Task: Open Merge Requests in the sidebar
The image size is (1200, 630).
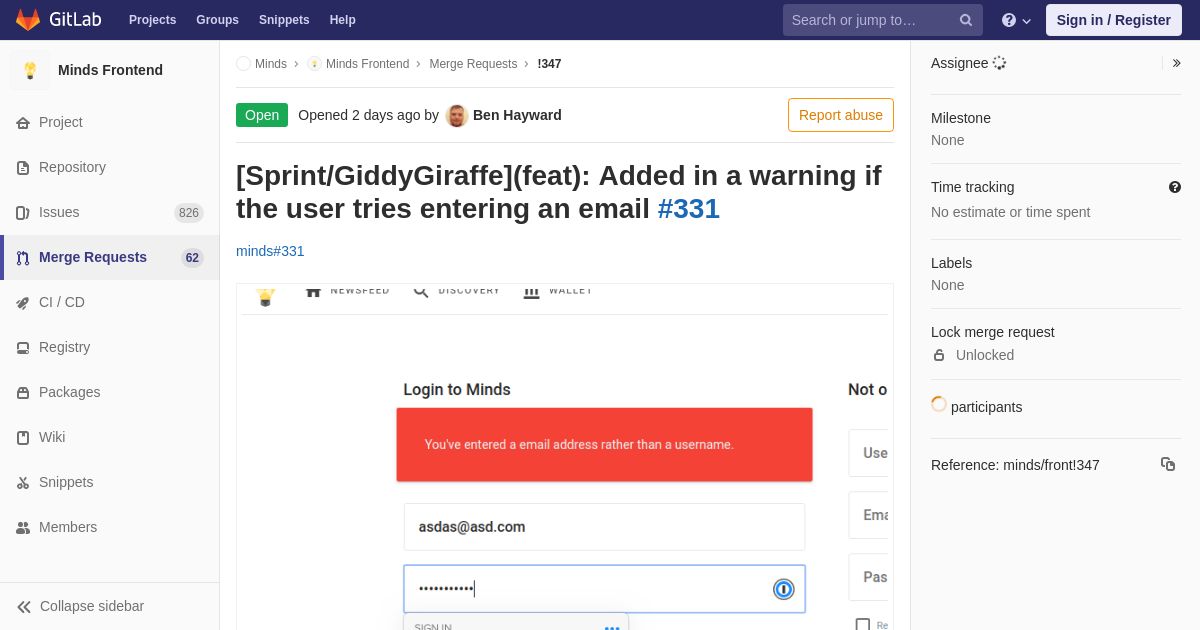Action: (93, 257)
